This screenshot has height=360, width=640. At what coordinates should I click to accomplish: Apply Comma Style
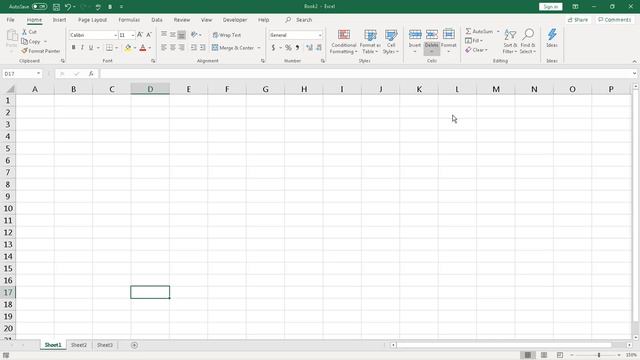click(x=298, y=48)
